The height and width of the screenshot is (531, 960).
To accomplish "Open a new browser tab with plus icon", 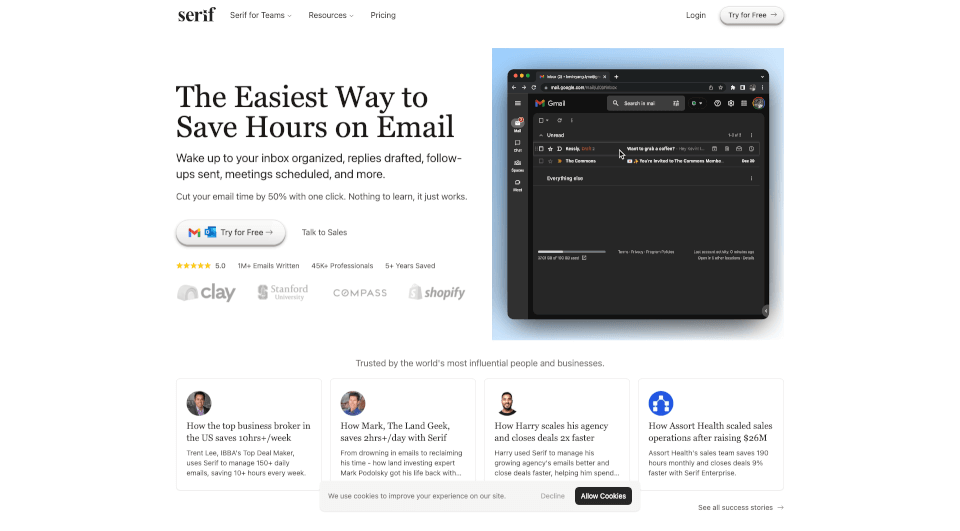I will pos(616,77).
